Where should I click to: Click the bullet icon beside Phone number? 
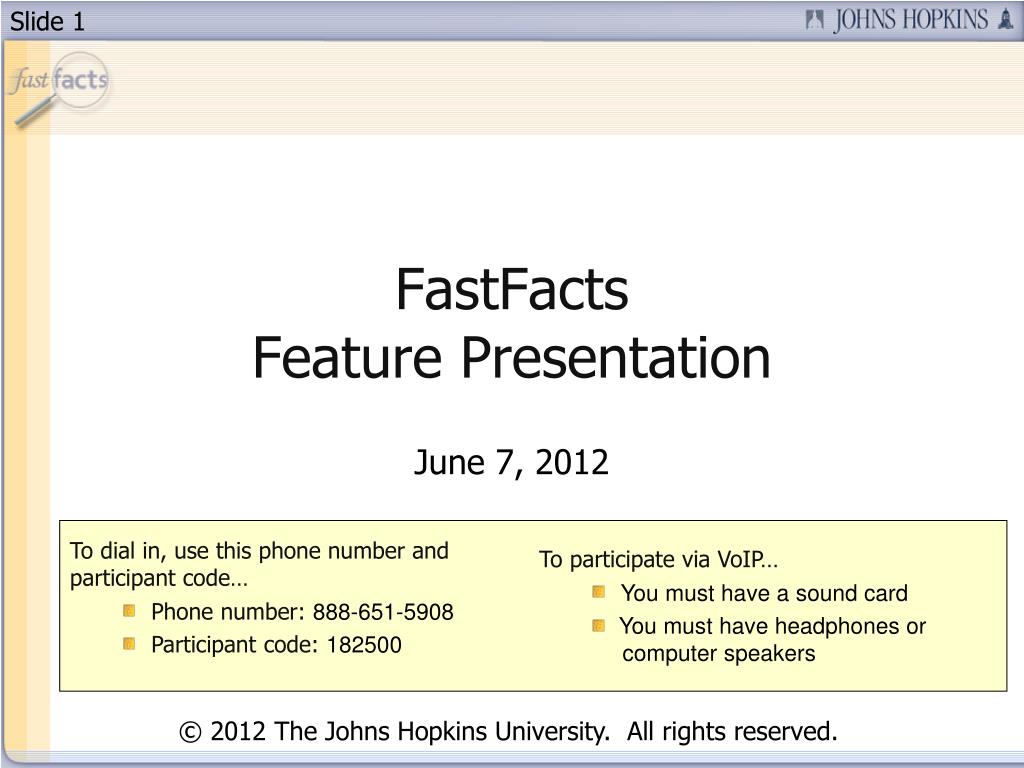pos(131,609)
